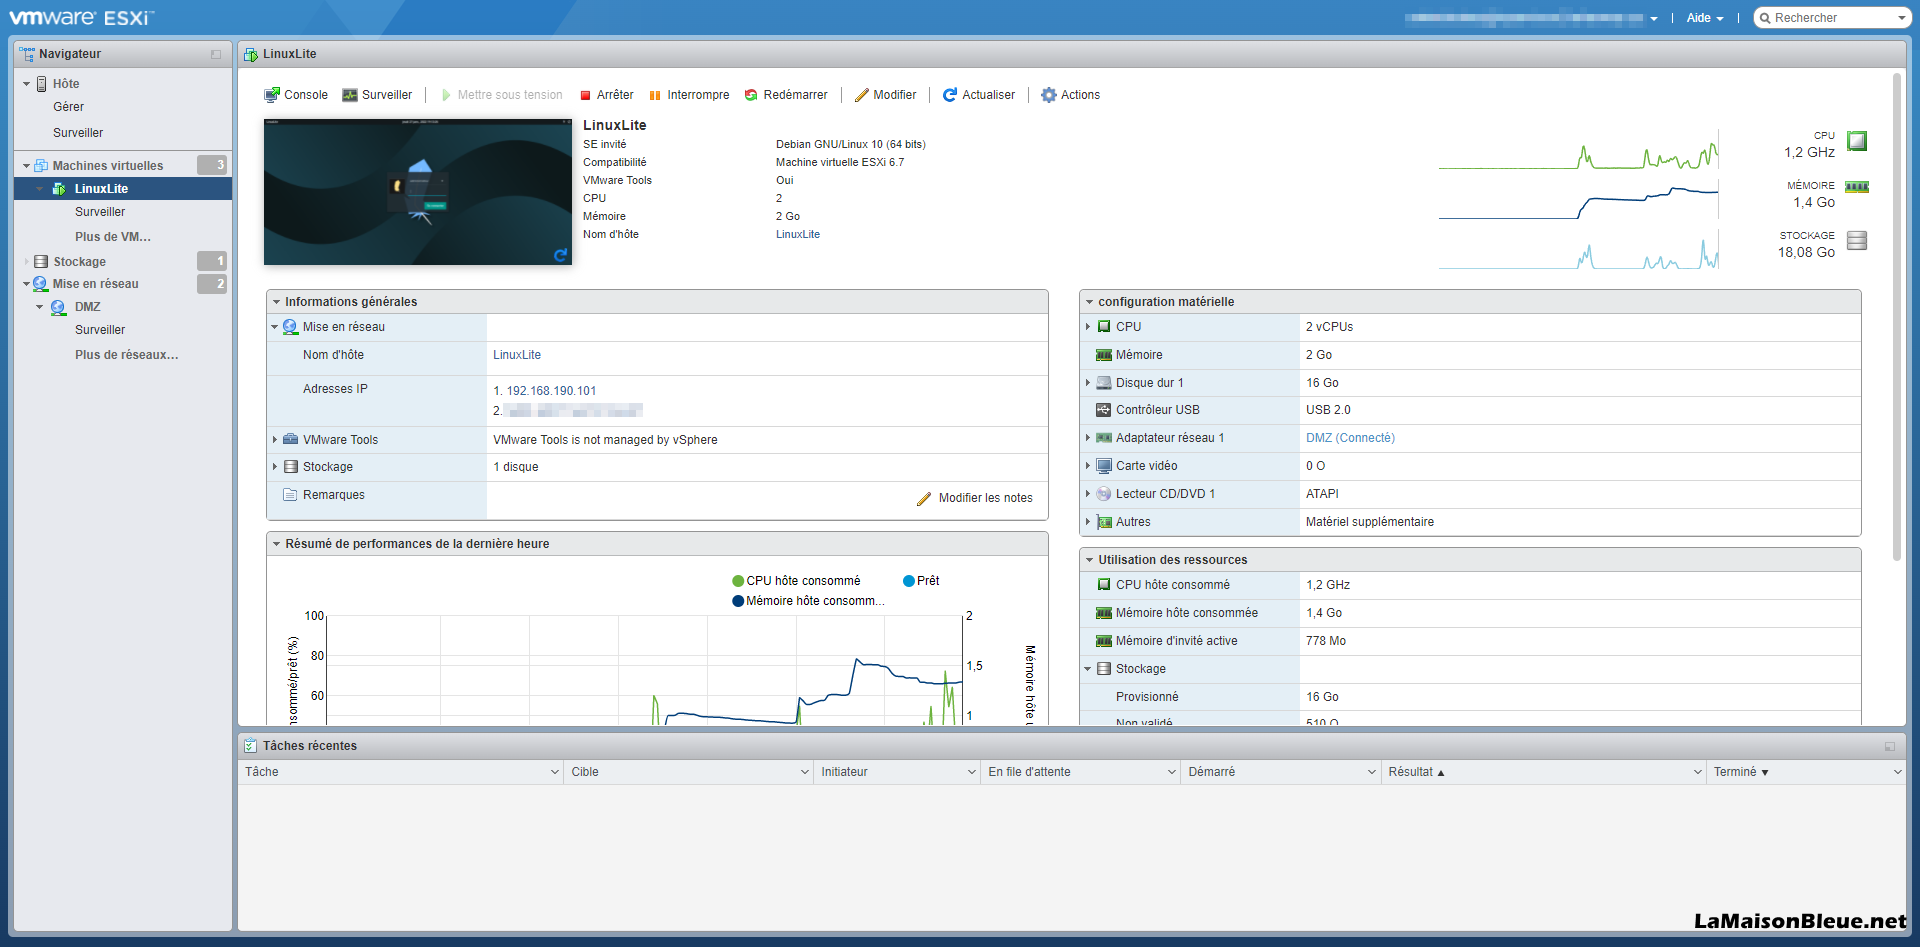Click the main panel vertical scrollbar
This screenshot has width=1920, height=947.
point(1897,316)
